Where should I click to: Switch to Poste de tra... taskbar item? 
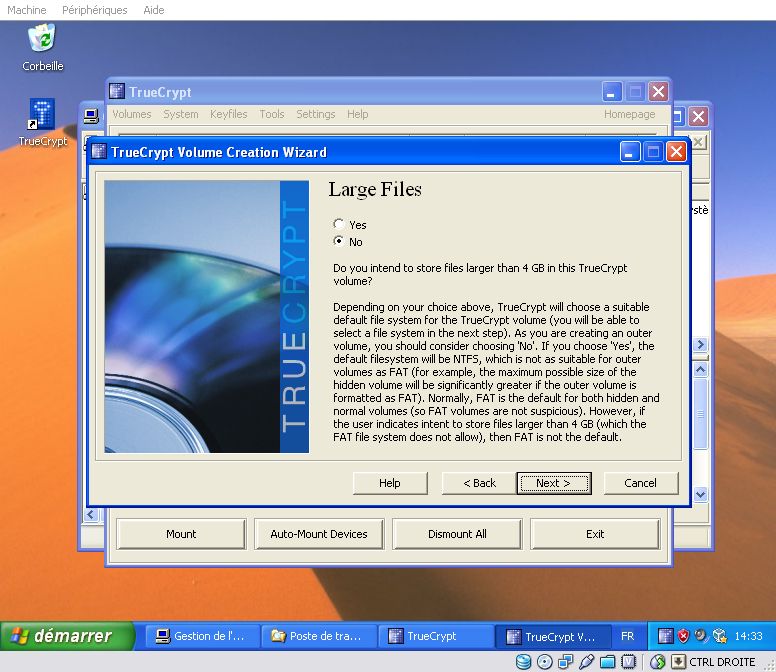pos(319,636)
